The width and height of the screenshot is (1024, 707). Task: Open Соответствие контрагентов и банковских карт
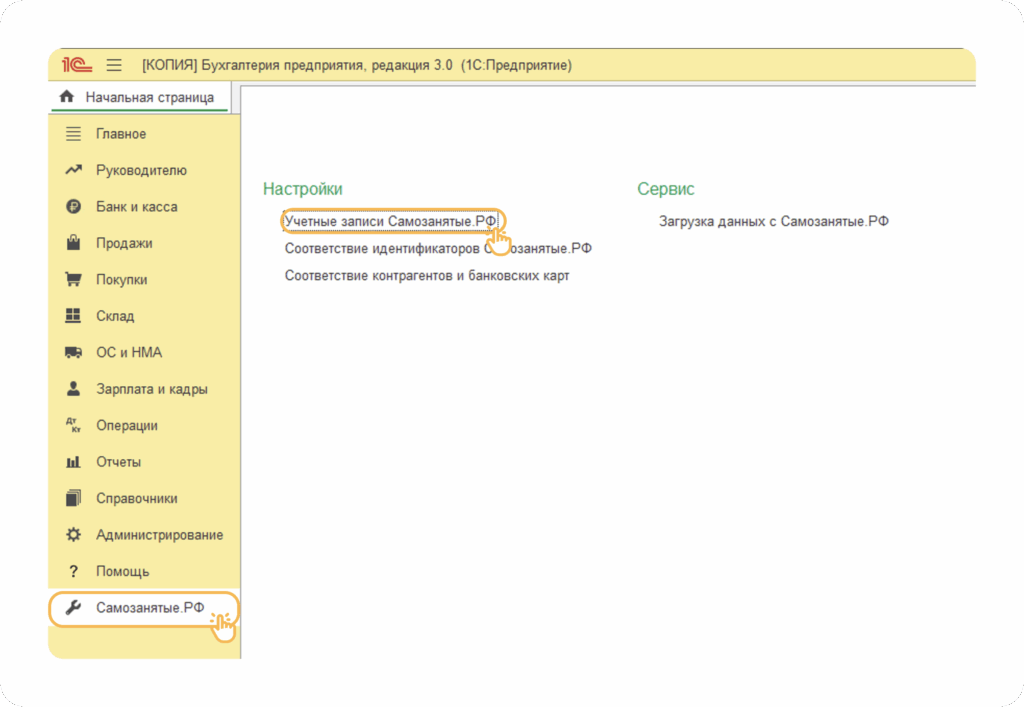pyautogui.click(x=427, y=275)
